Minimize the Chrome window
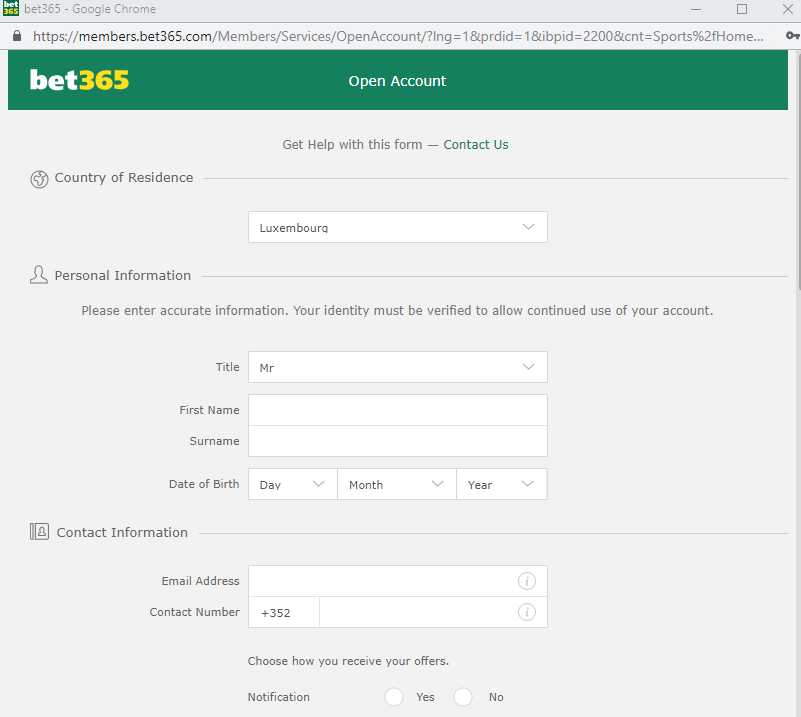Screen dimensions: 801x717 click(x=696, y=9)
